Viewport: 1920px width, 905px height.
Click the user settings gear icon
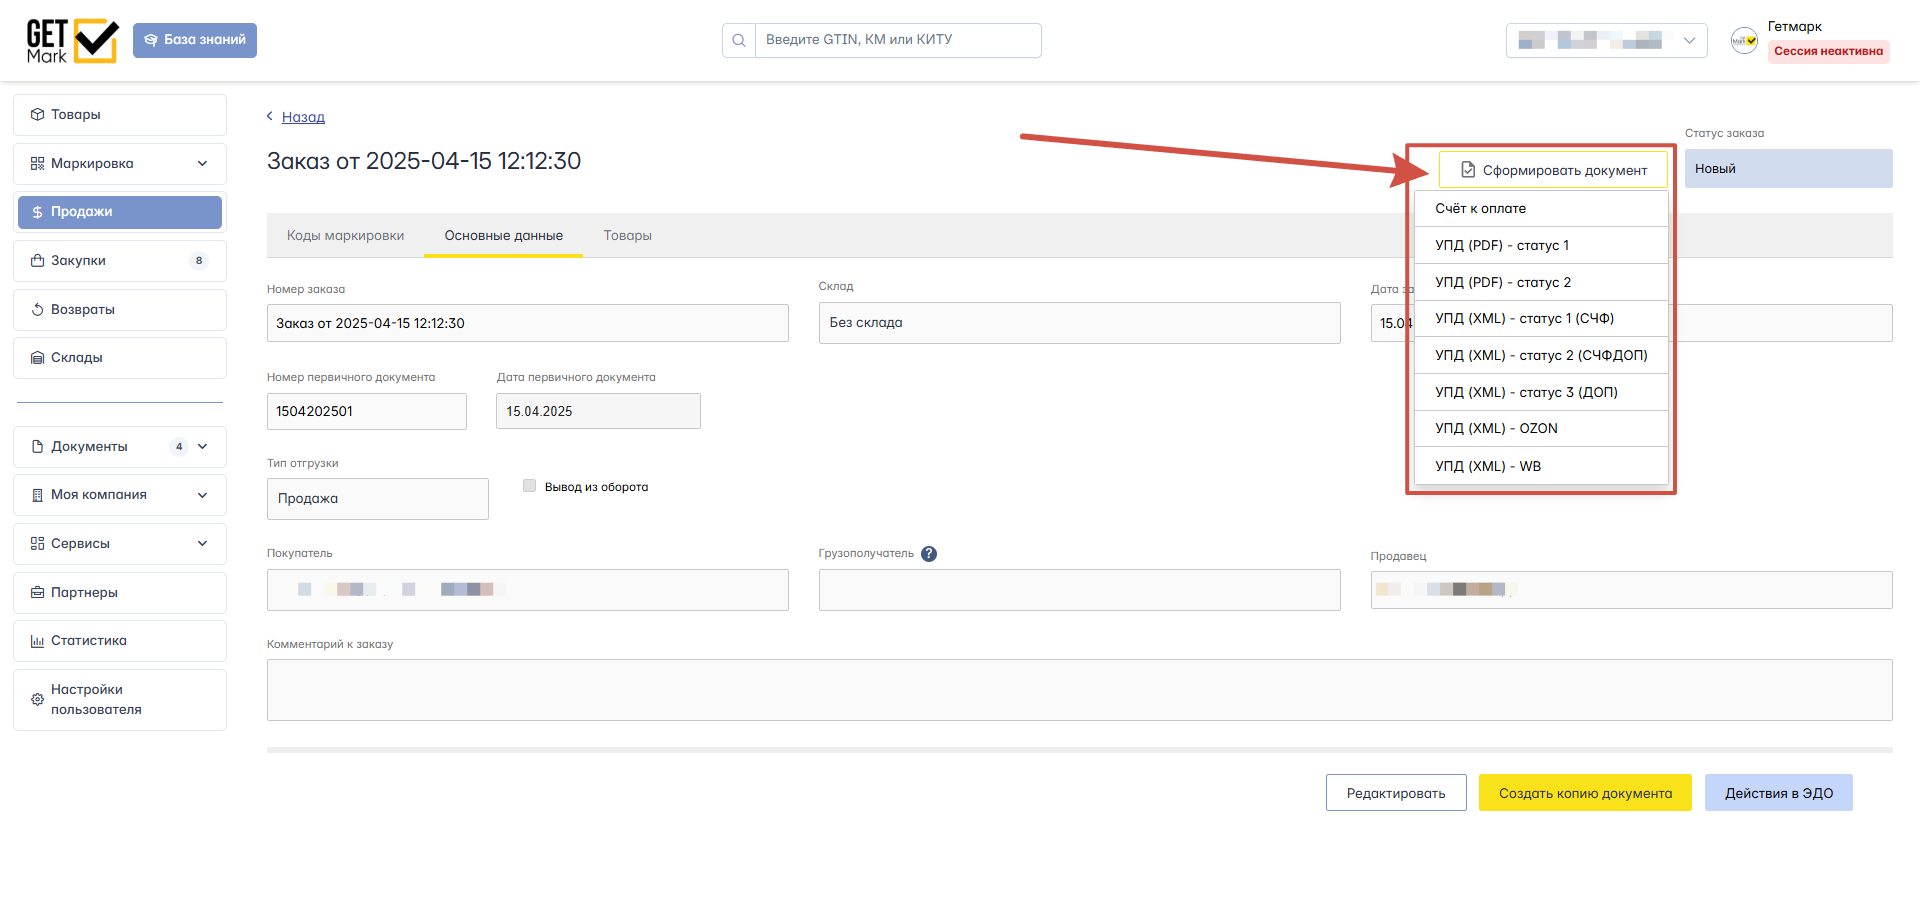point(38,700)
